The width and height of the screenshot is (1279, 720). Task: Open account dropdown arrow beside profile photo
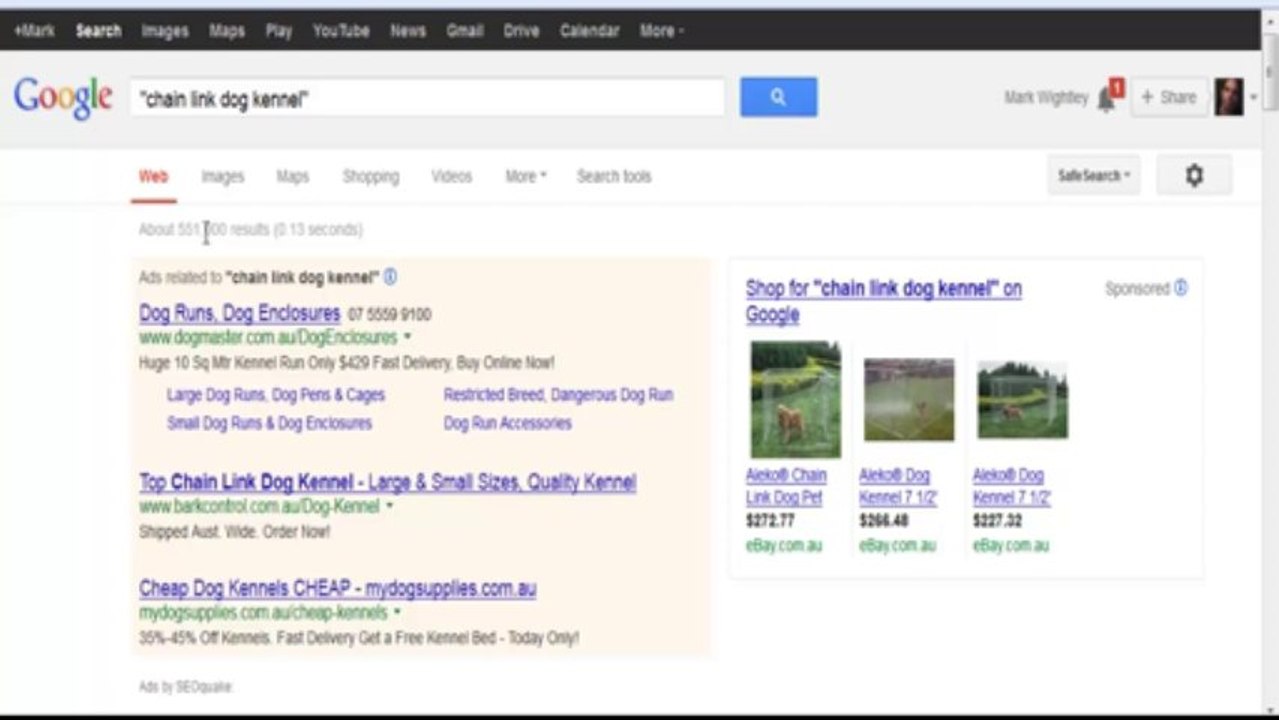(x=1253, y=98)
